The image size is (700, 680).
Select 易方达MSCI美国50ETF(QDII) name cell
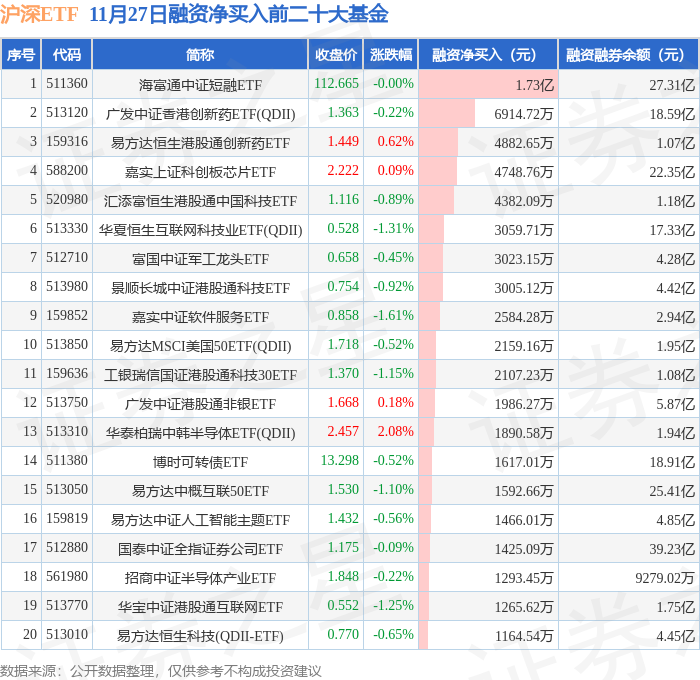click(x=200, y=346)
